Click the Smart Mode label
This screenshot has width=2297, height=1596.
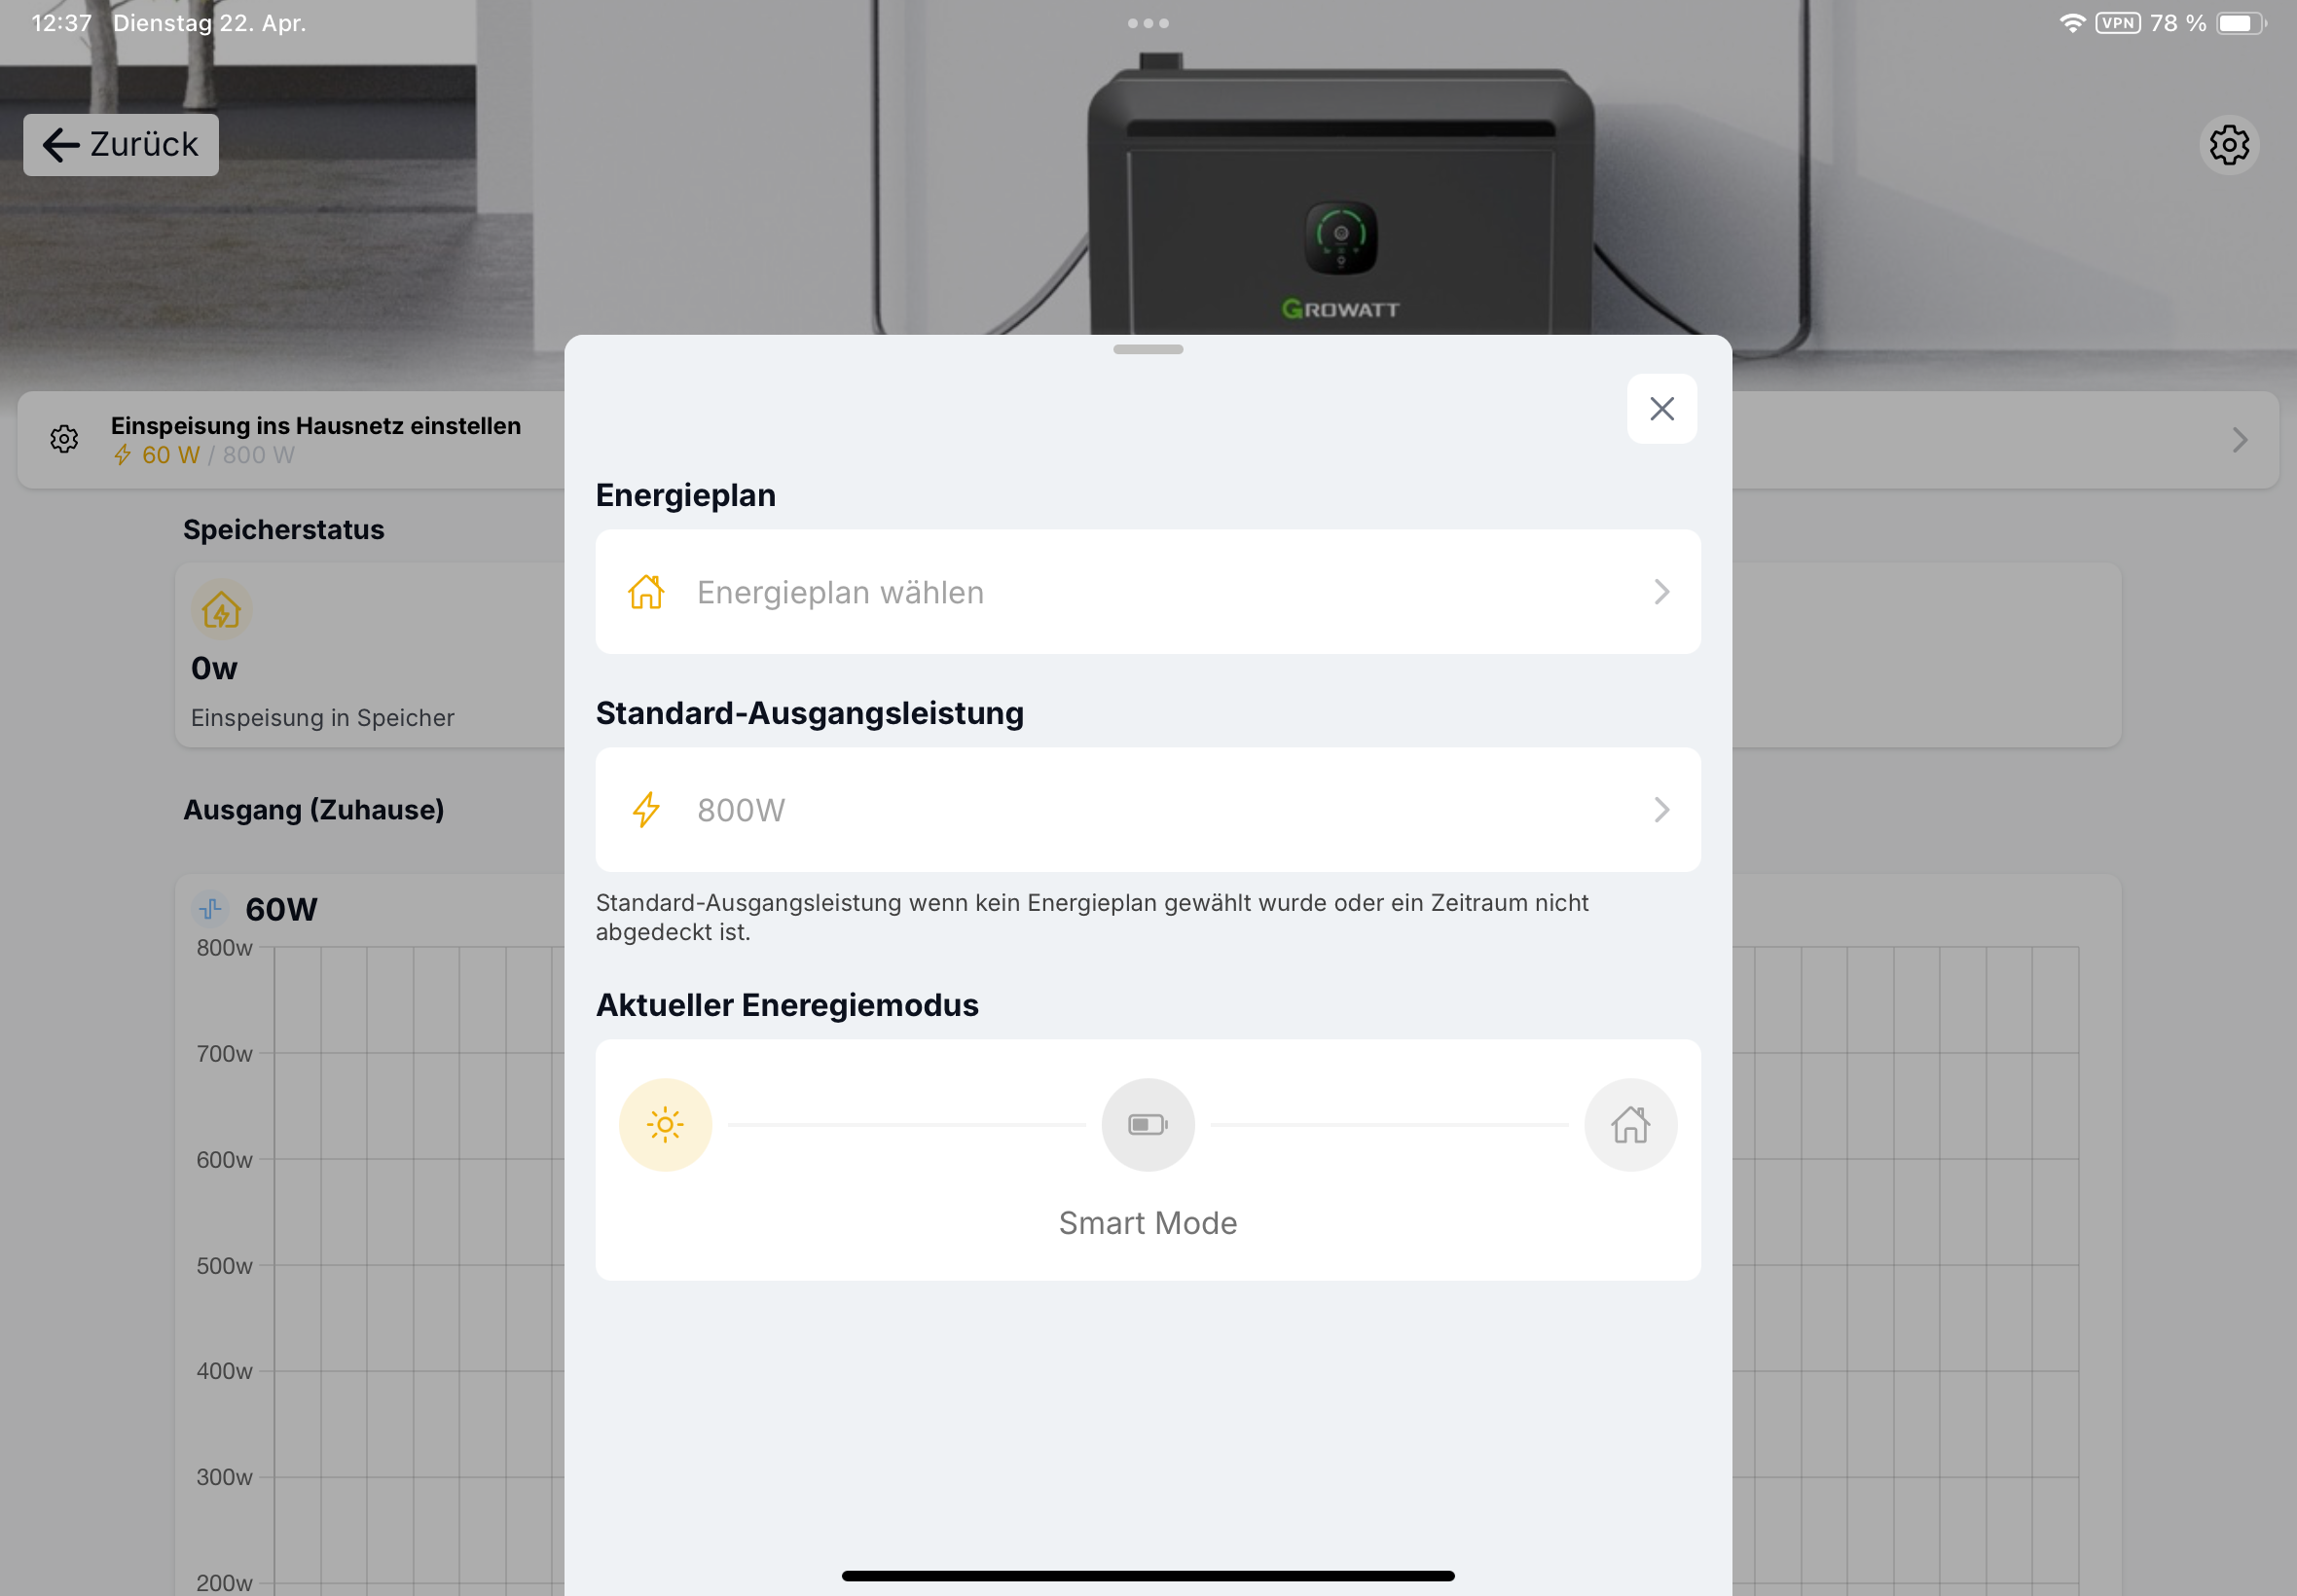click(x=1148, y=1223)
